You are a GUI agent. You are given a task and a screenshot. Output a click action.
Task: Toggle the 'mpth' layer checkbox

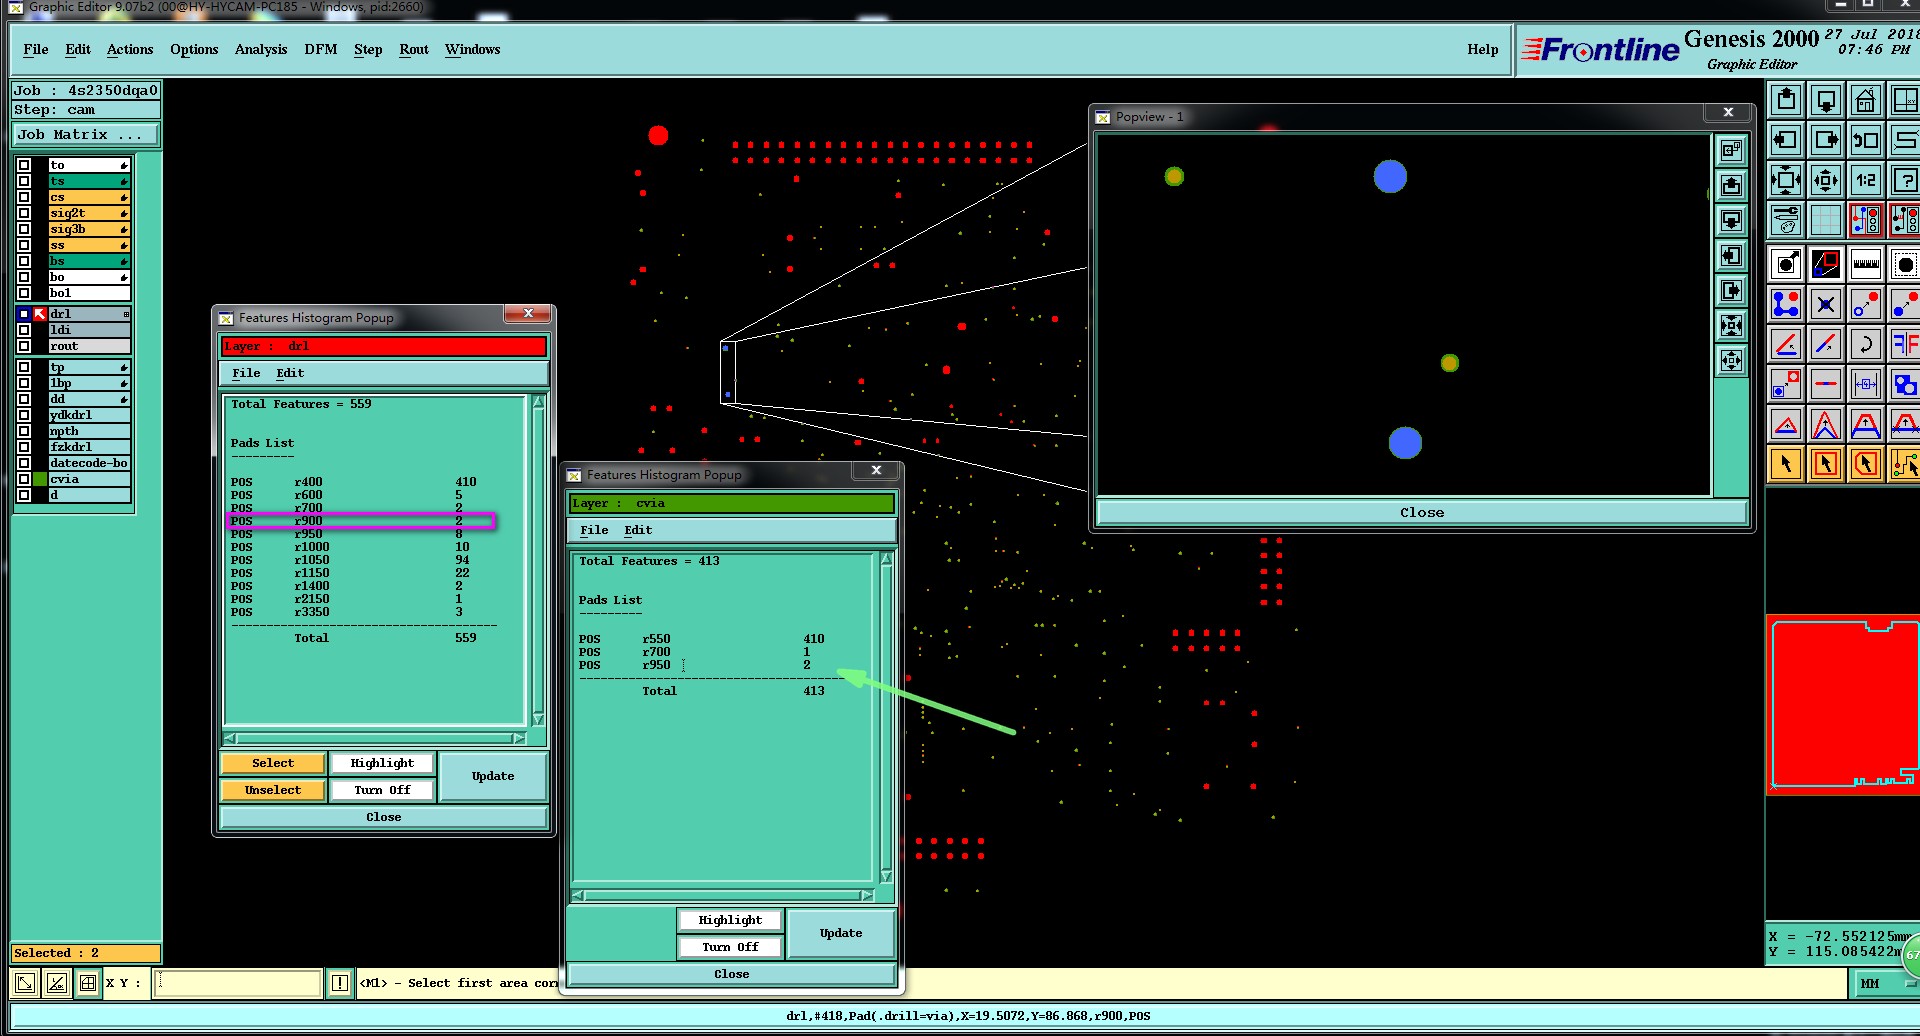[24, 431]
